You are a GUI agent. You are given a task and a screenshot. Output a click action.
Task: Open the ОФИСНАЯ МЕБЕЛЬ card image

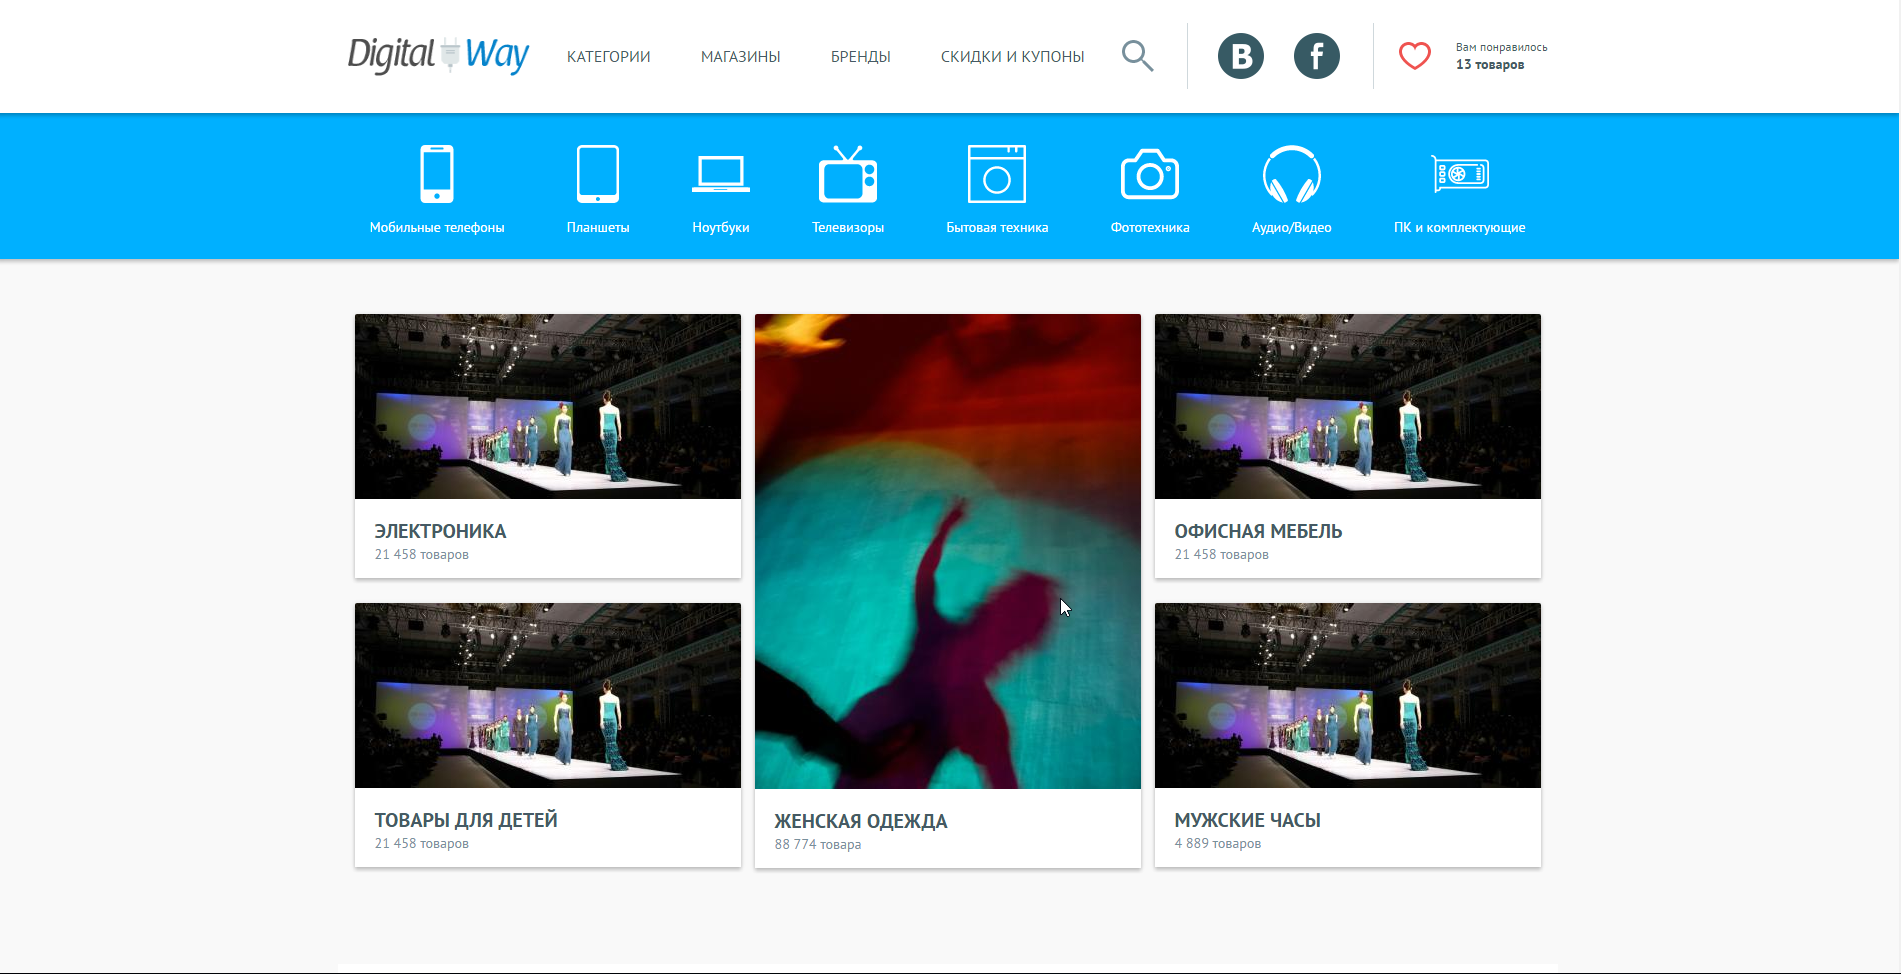[1348, 406]
